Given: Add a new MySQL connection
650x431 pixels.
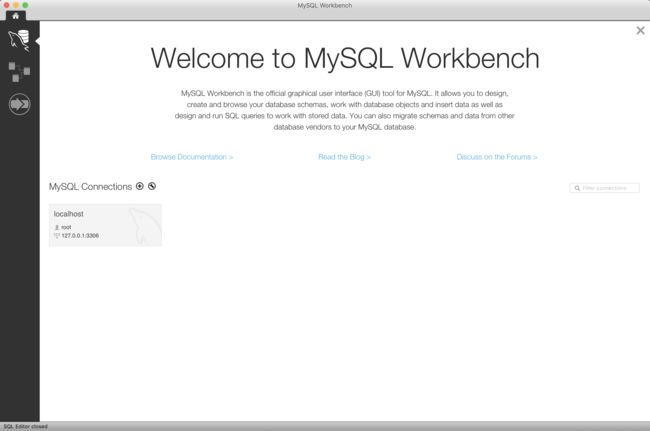Looking at the screenshot, I should (x=140, y=186).
